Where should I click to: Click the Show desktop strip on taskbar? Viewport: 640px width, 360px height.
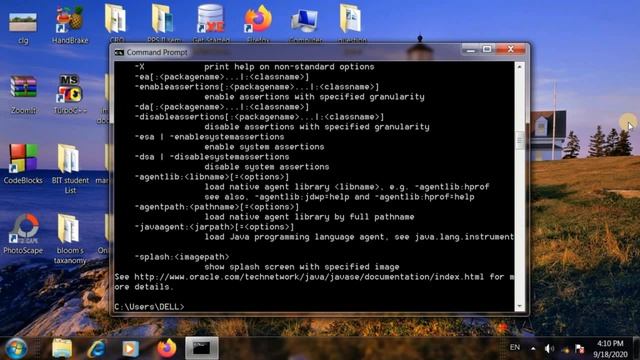[637, 349]
